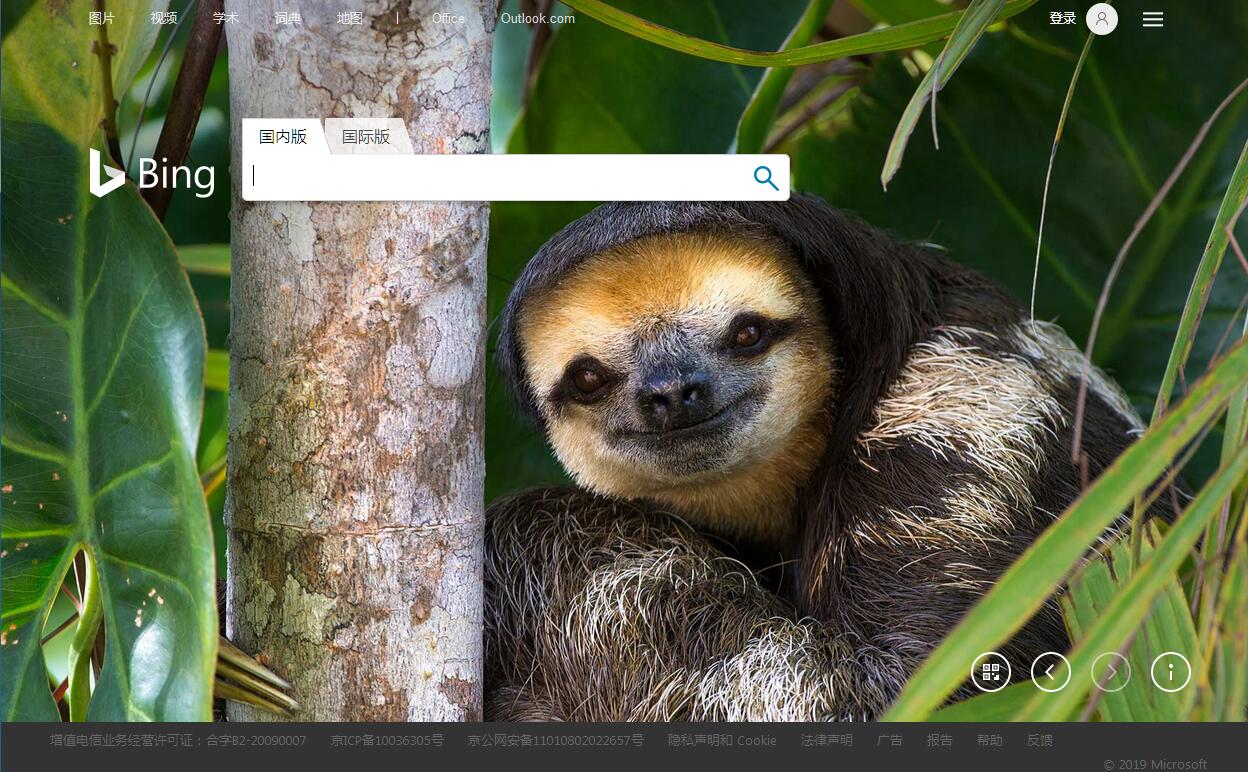
Task: Switch to the 国际版 tab
Action: pyautogui.click(x=366, y=137)
